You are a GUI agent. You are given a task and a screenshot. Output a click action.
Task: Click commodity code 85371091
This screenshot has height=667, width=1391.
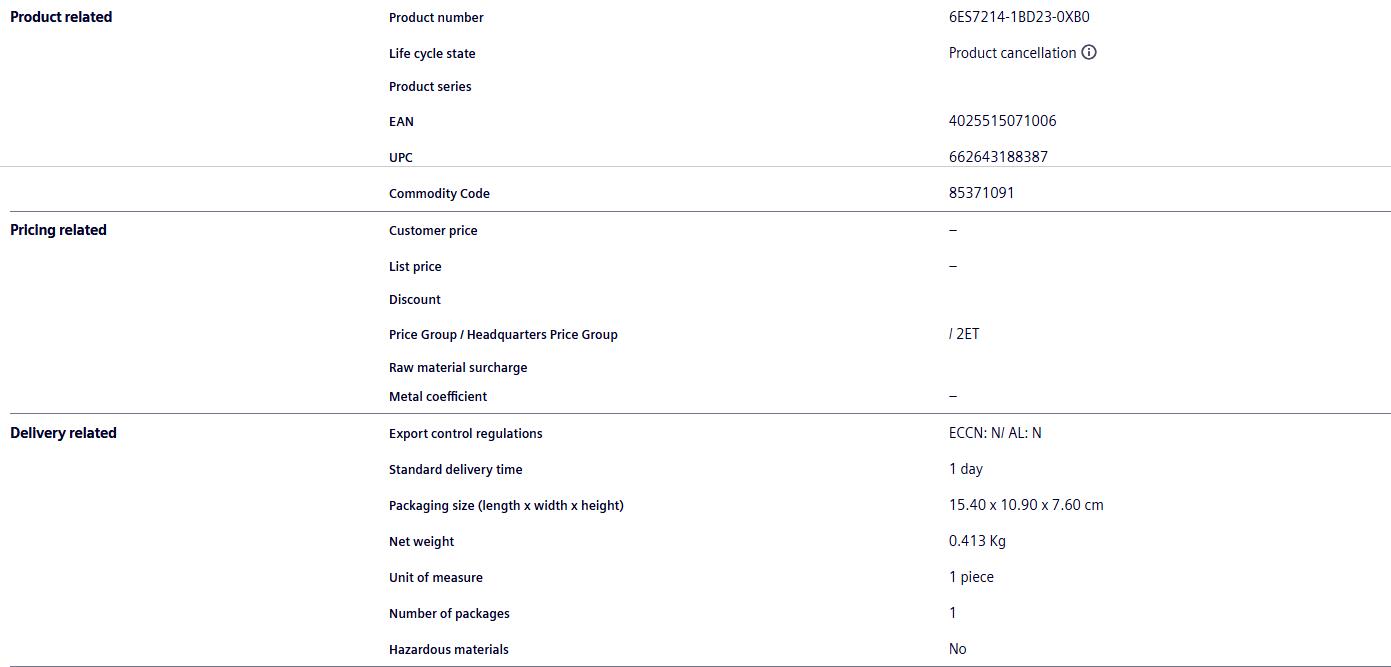coord(981,193)
